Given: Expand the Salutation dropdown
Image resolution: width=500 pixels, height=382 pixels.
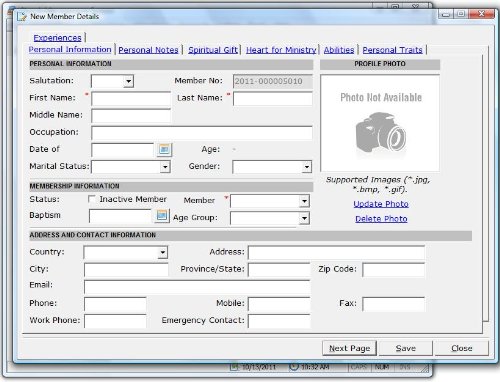Looking at the screenshot, I should [x=128, y=81].
